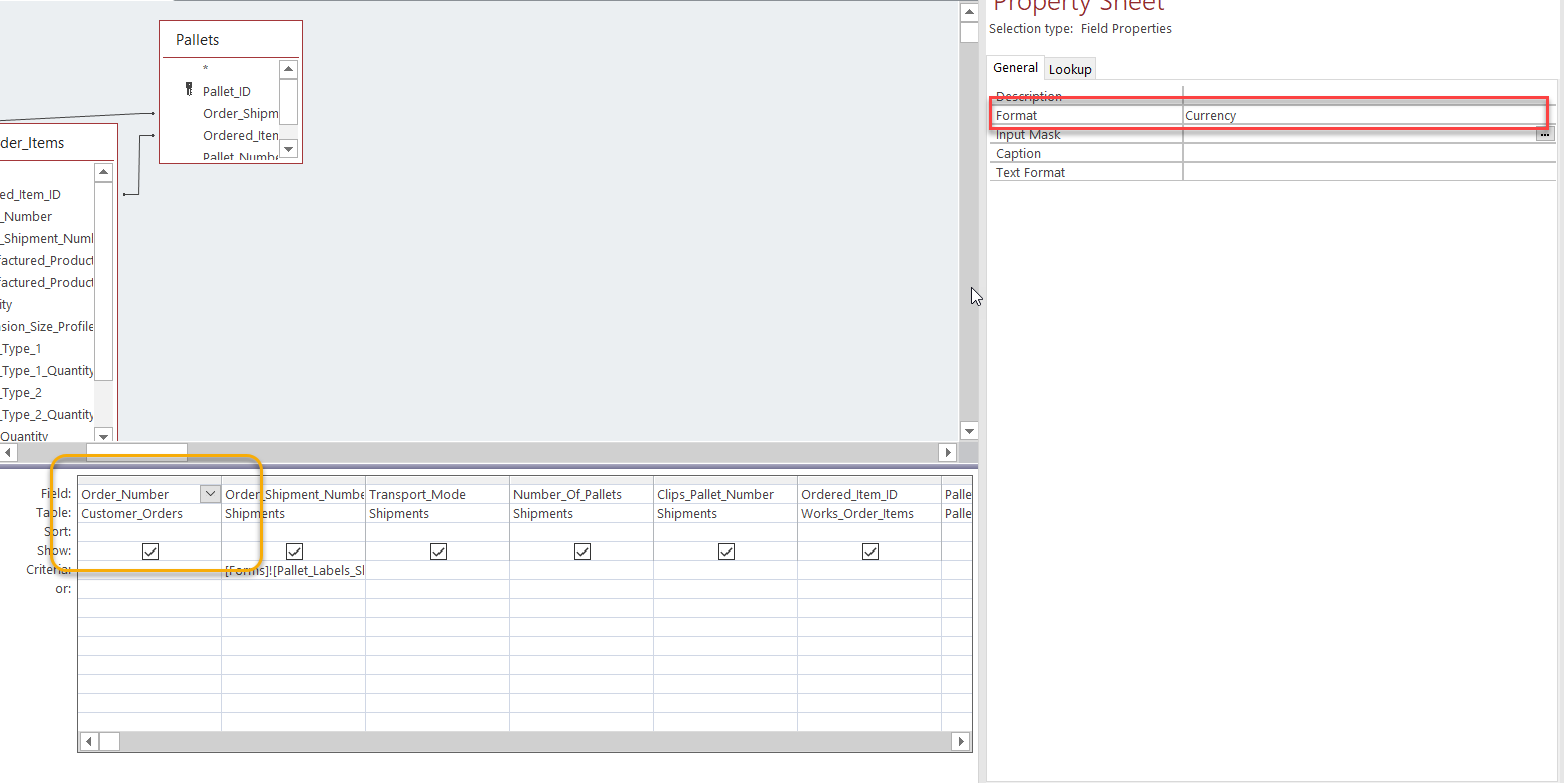The width and height of the screenshot is (1564, 783).
Task: Toggle Show checkbox for Order_Number column
Action: pyautogui.click(x=150, y=551)
